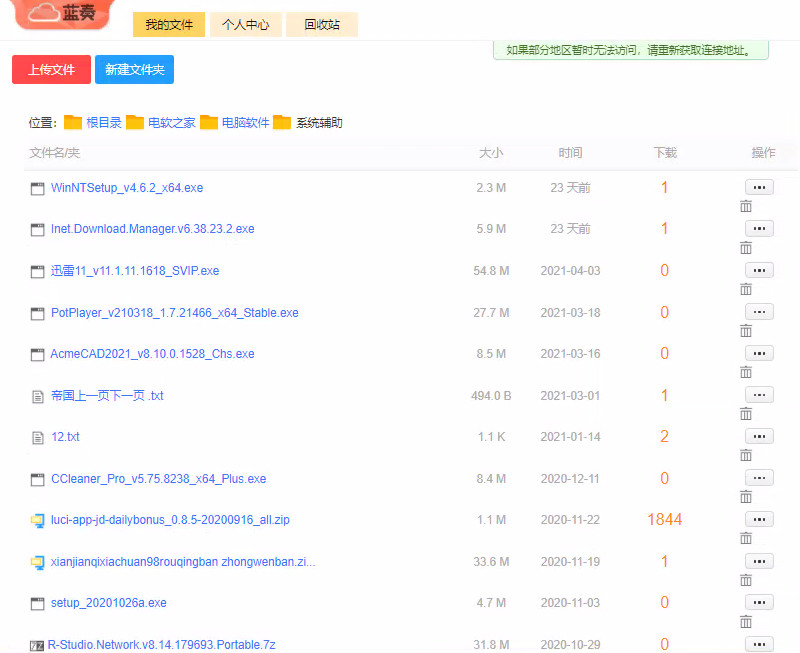
Task: Switch to the 个人中心 tab
Action: point(245,24)
